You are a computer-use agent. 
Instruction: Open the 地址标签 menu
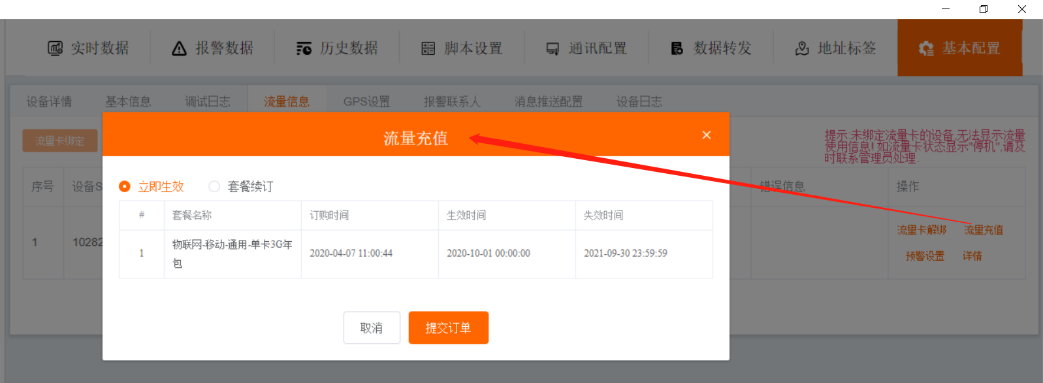click(x=835, y=49)
